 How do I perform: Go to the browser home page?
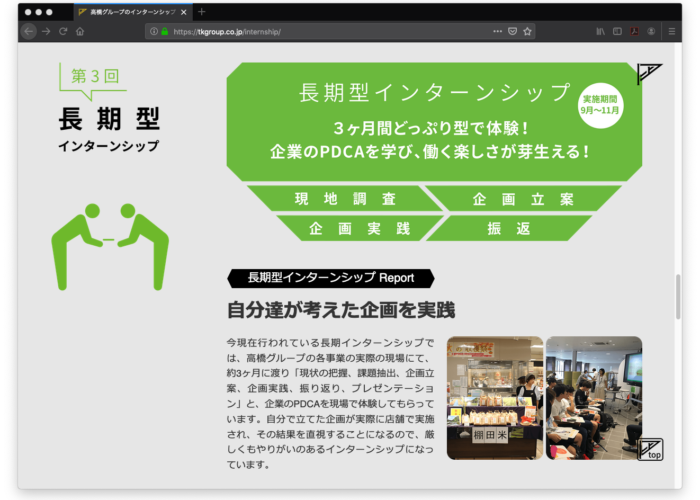pyautogui.click(x=81, y=31)
